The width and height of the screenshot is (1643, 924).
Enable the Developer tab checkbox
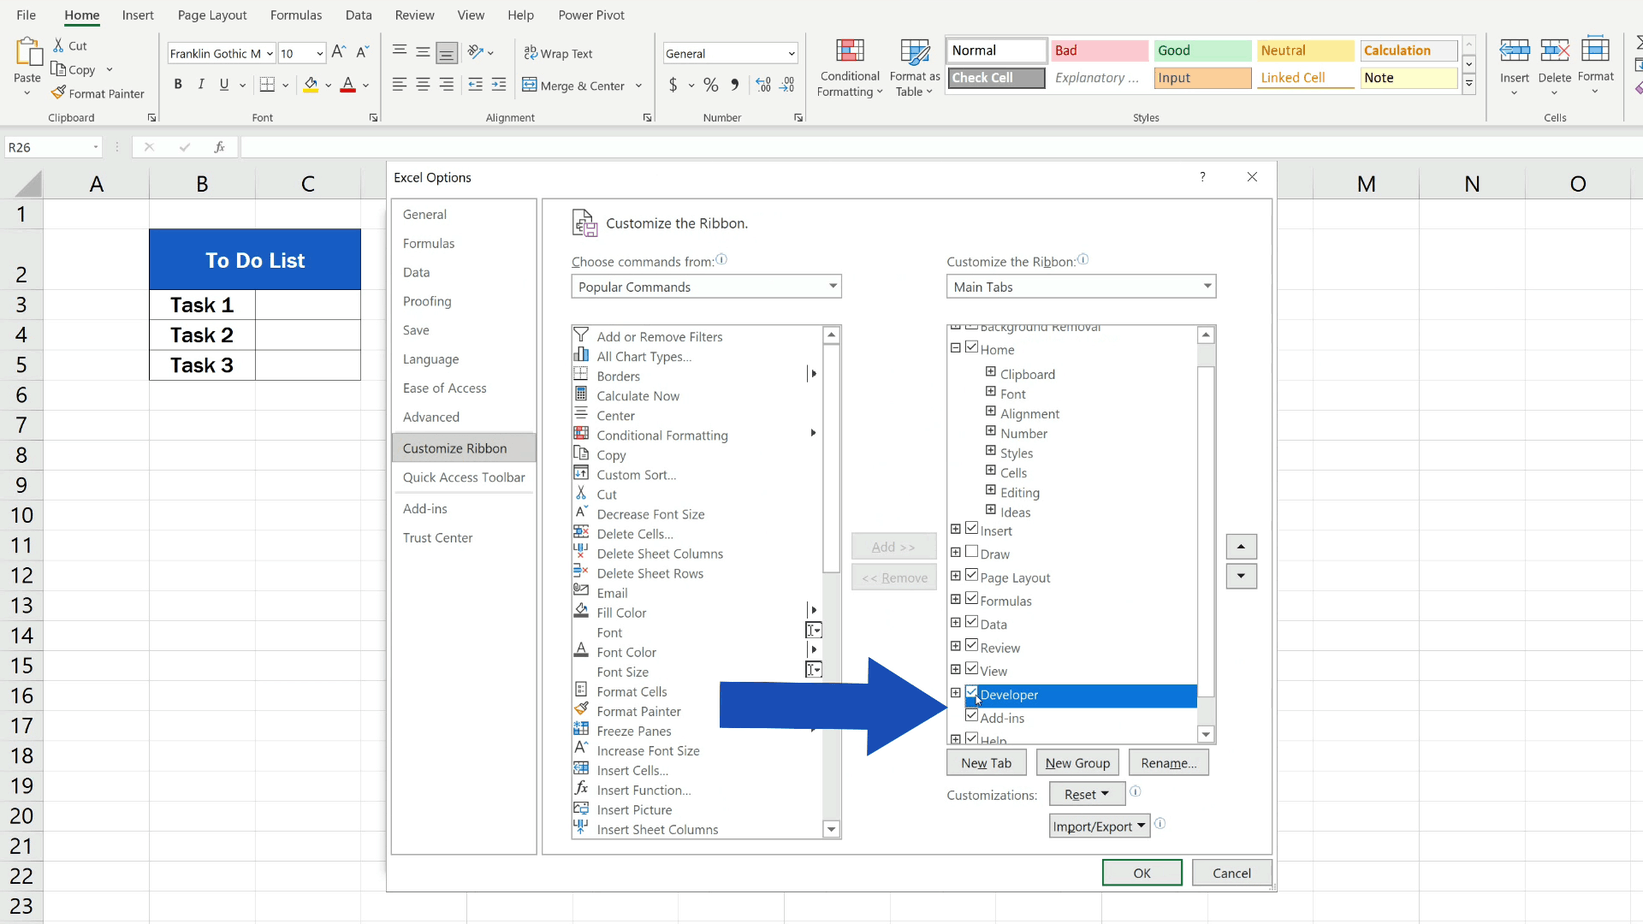coord(971,691)
